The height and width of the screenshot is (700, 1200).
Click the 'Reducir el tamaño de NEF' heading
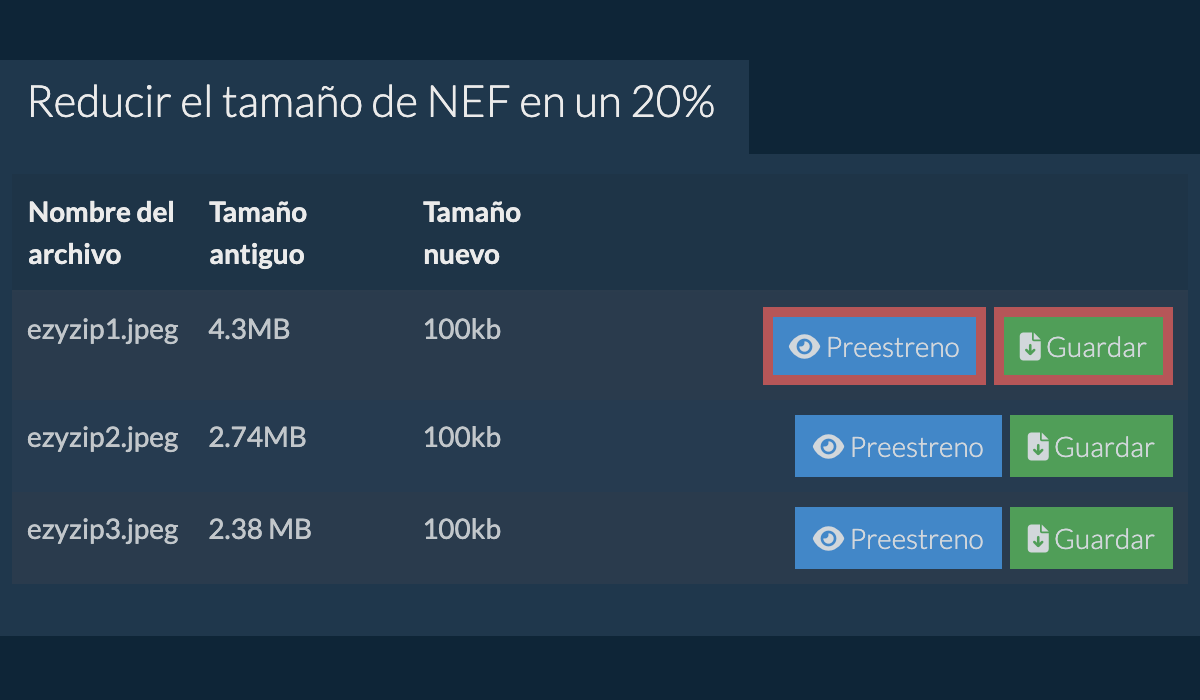370,103
